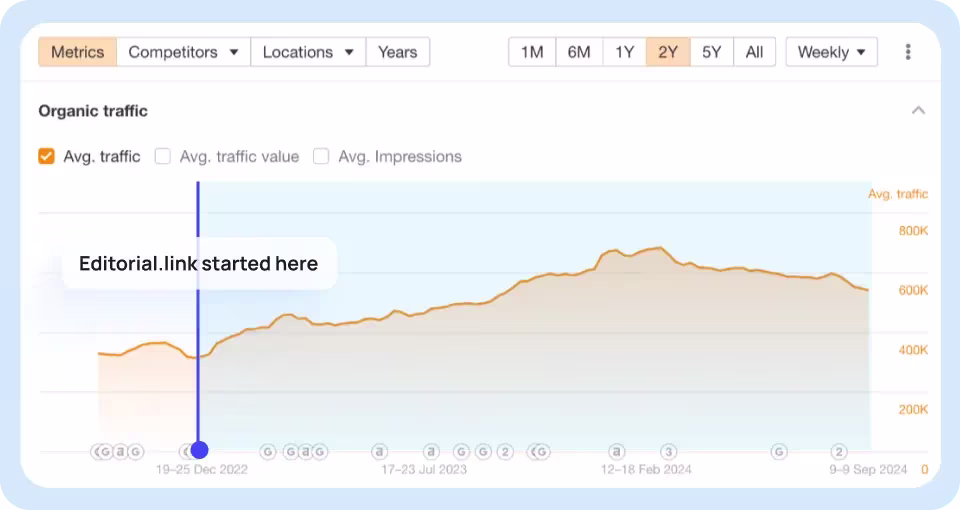960x510 pixels.
Task: Click the '2' marker near 9–9 Sep 2024
Action: click(839, 452)
